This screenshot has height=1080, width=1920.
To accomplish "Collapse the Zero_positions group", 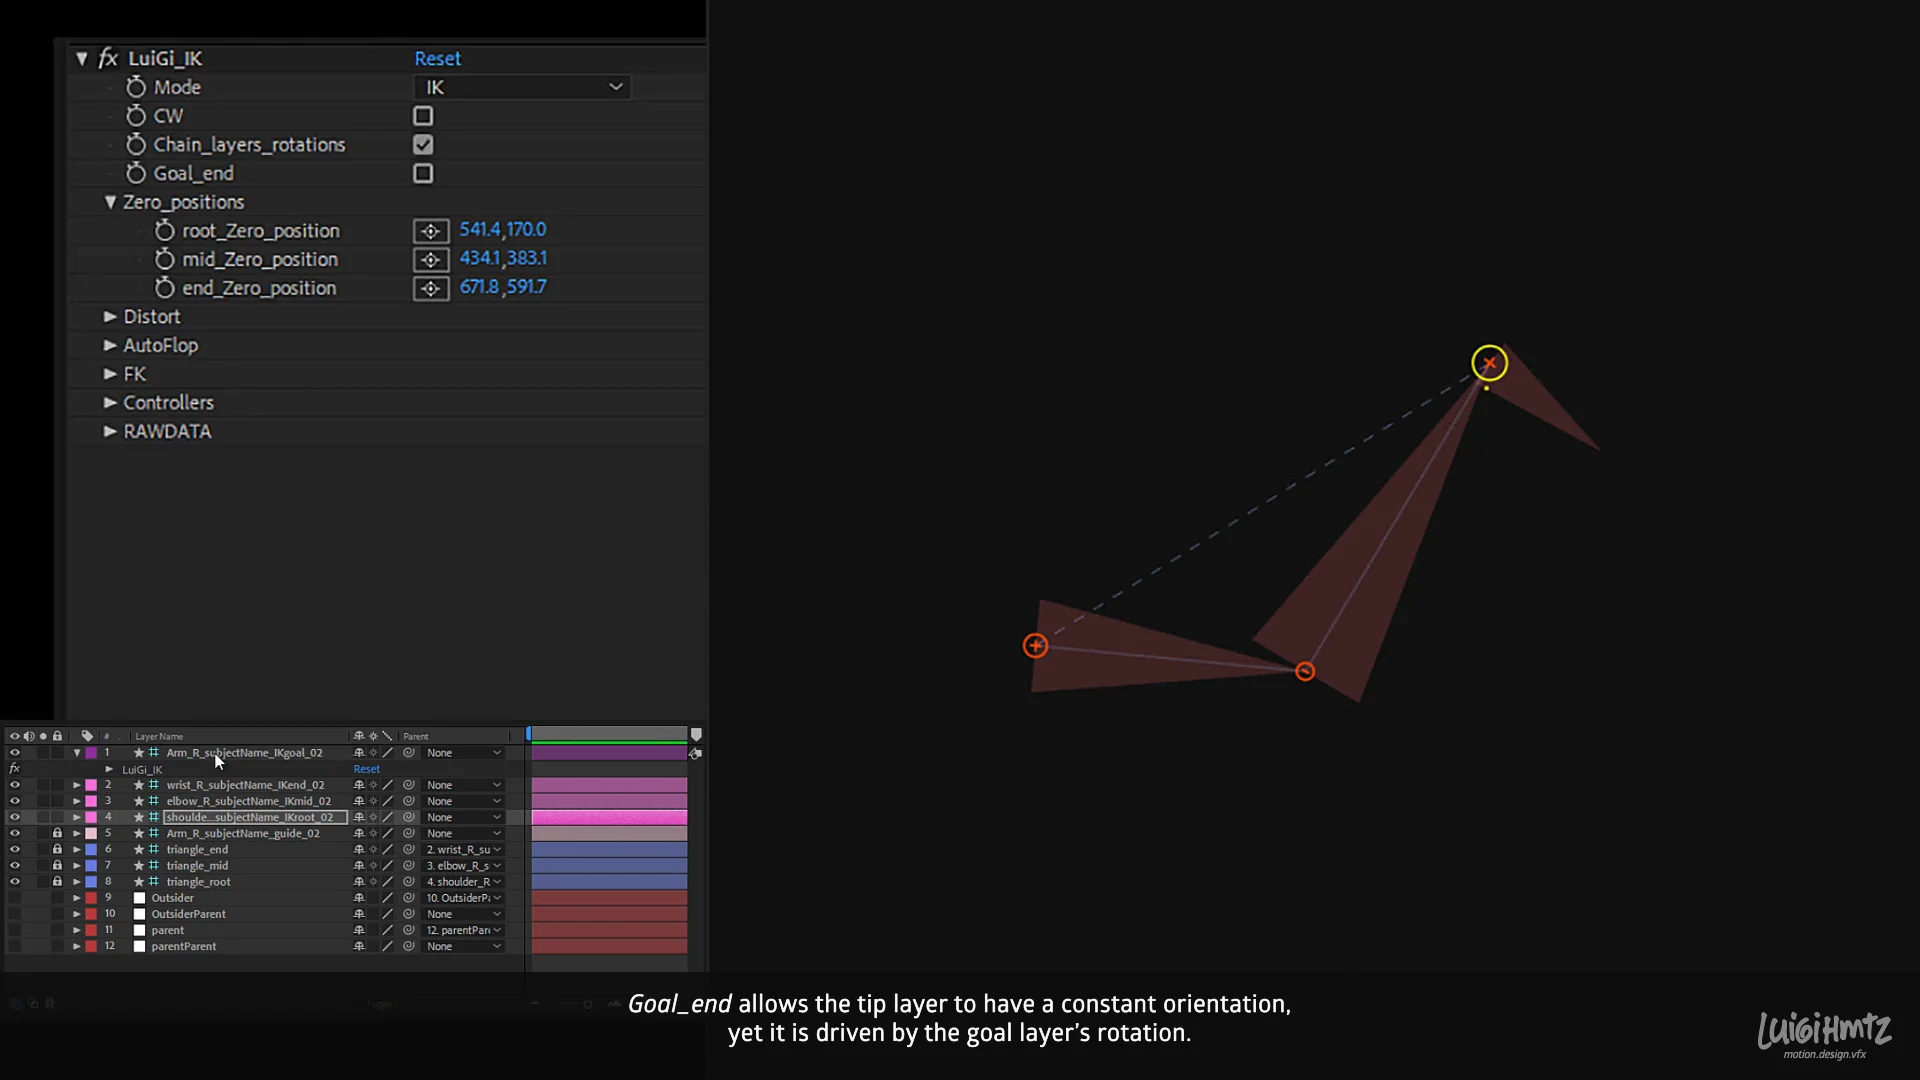I will coord(110,201).
